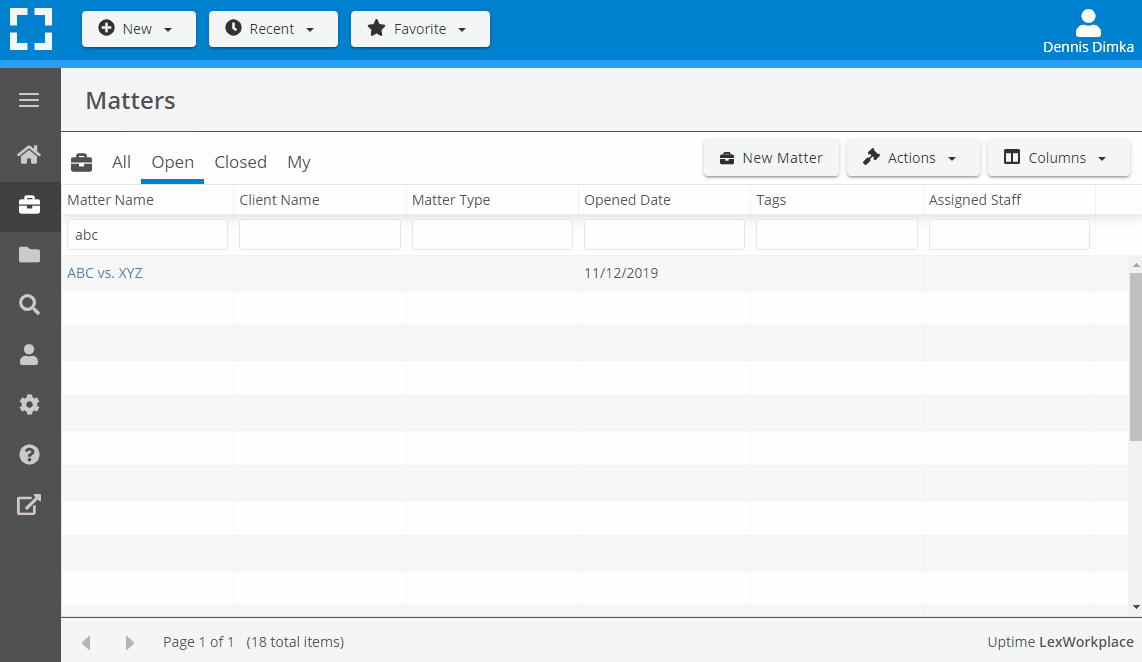The height and width of the screenshot is (662, 1142).
Task: Expand the Columns selector
Action: (1058, 157)
